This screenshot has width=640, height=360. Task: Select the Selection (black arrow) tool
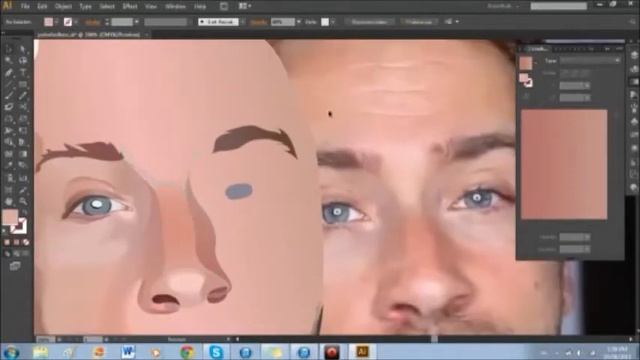(x=9, y=49)
